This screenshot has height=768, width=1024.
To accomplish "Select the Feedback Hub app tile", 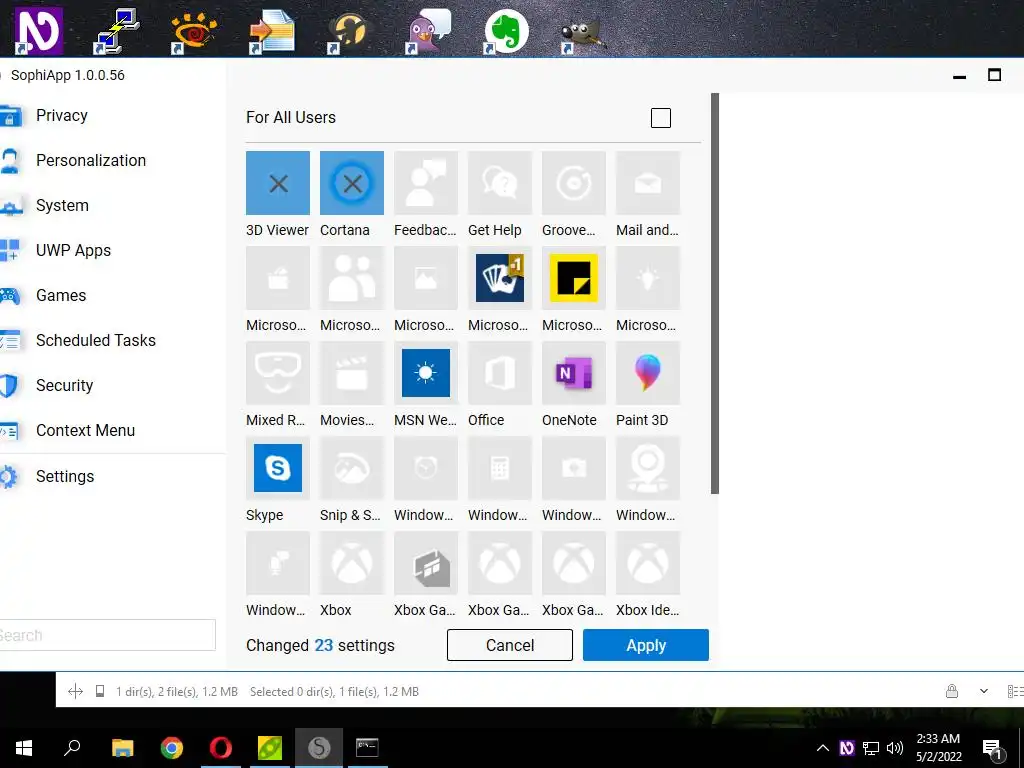I will tap(426, 183).
